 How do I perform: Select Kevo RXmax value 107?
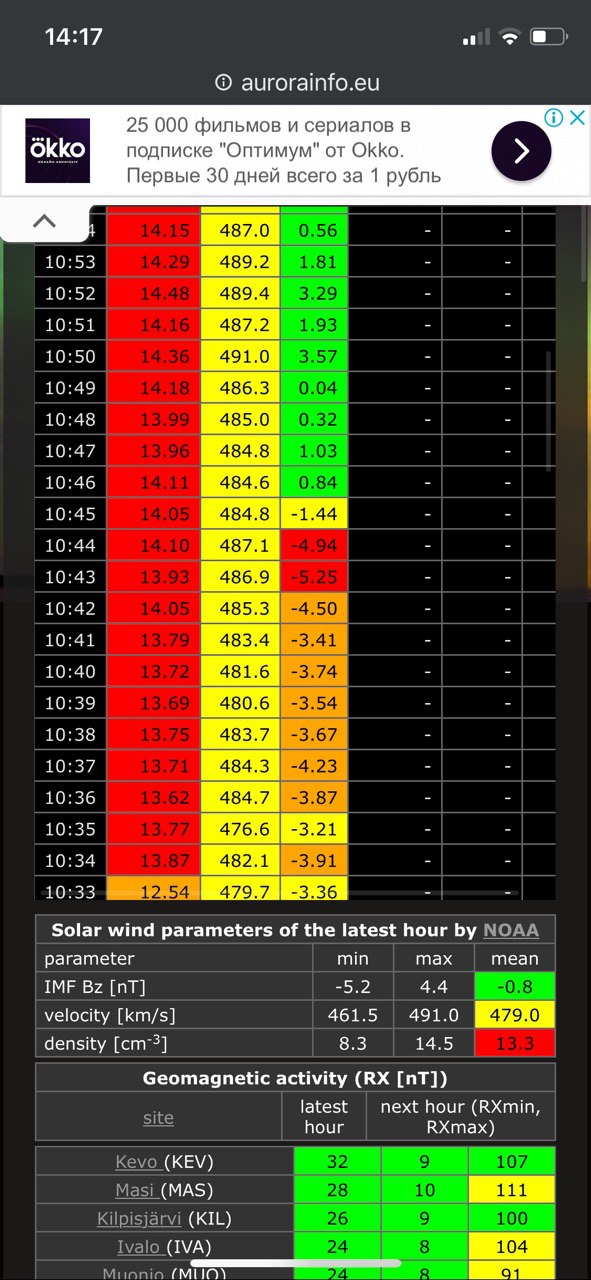(x=512, y=1162)
